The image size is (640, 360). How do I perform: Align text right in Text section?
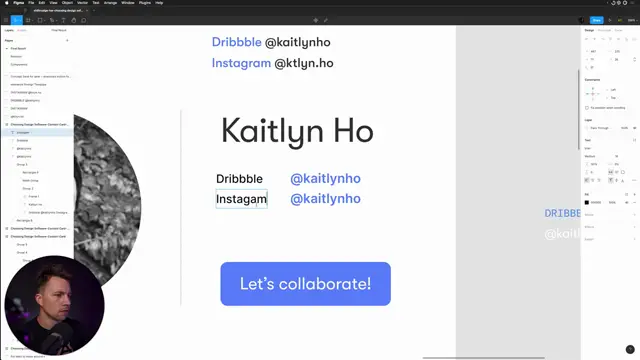point(599,180)
